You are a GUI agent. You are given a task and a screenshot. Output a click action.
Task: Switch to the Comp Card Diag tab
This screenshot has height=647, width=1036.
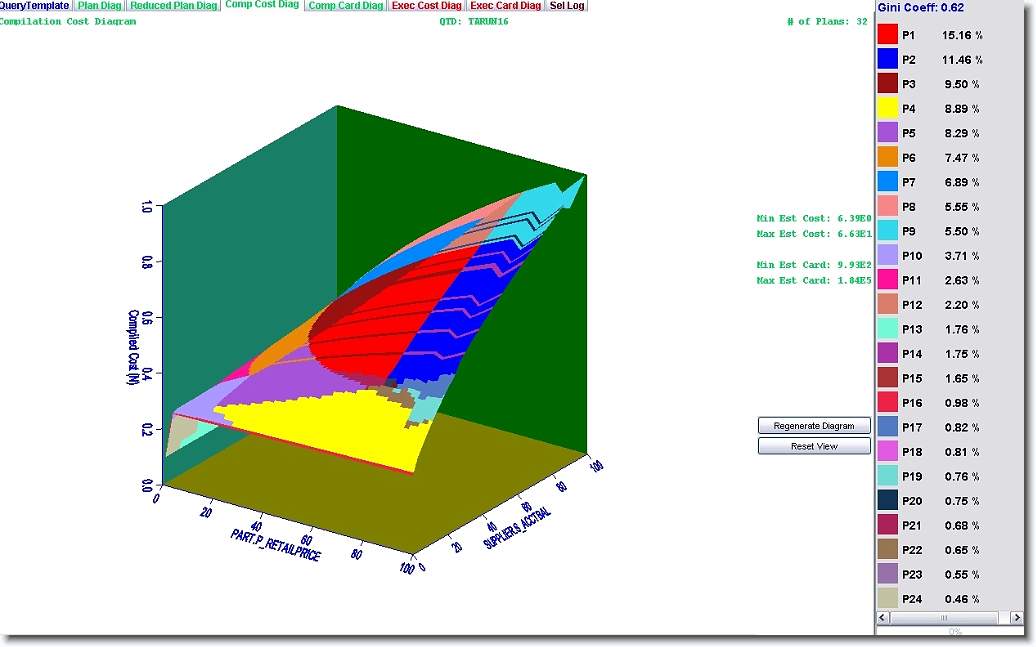[x=346, y=6]
